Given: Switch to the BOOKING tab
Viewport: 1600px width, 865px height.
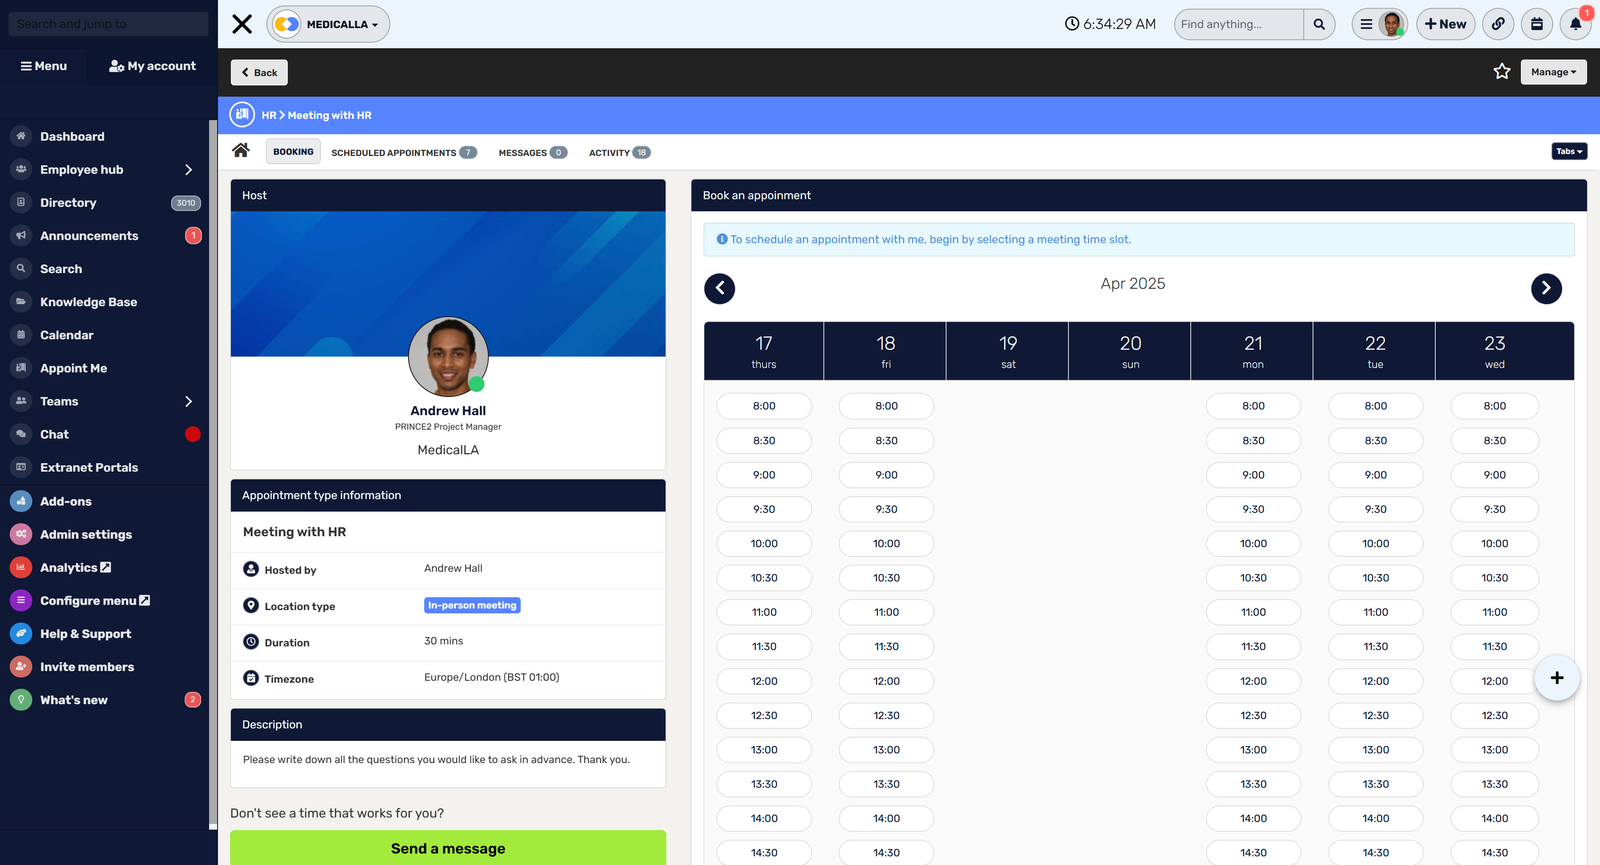Looking at the screenshot, I should click(293, 152).
